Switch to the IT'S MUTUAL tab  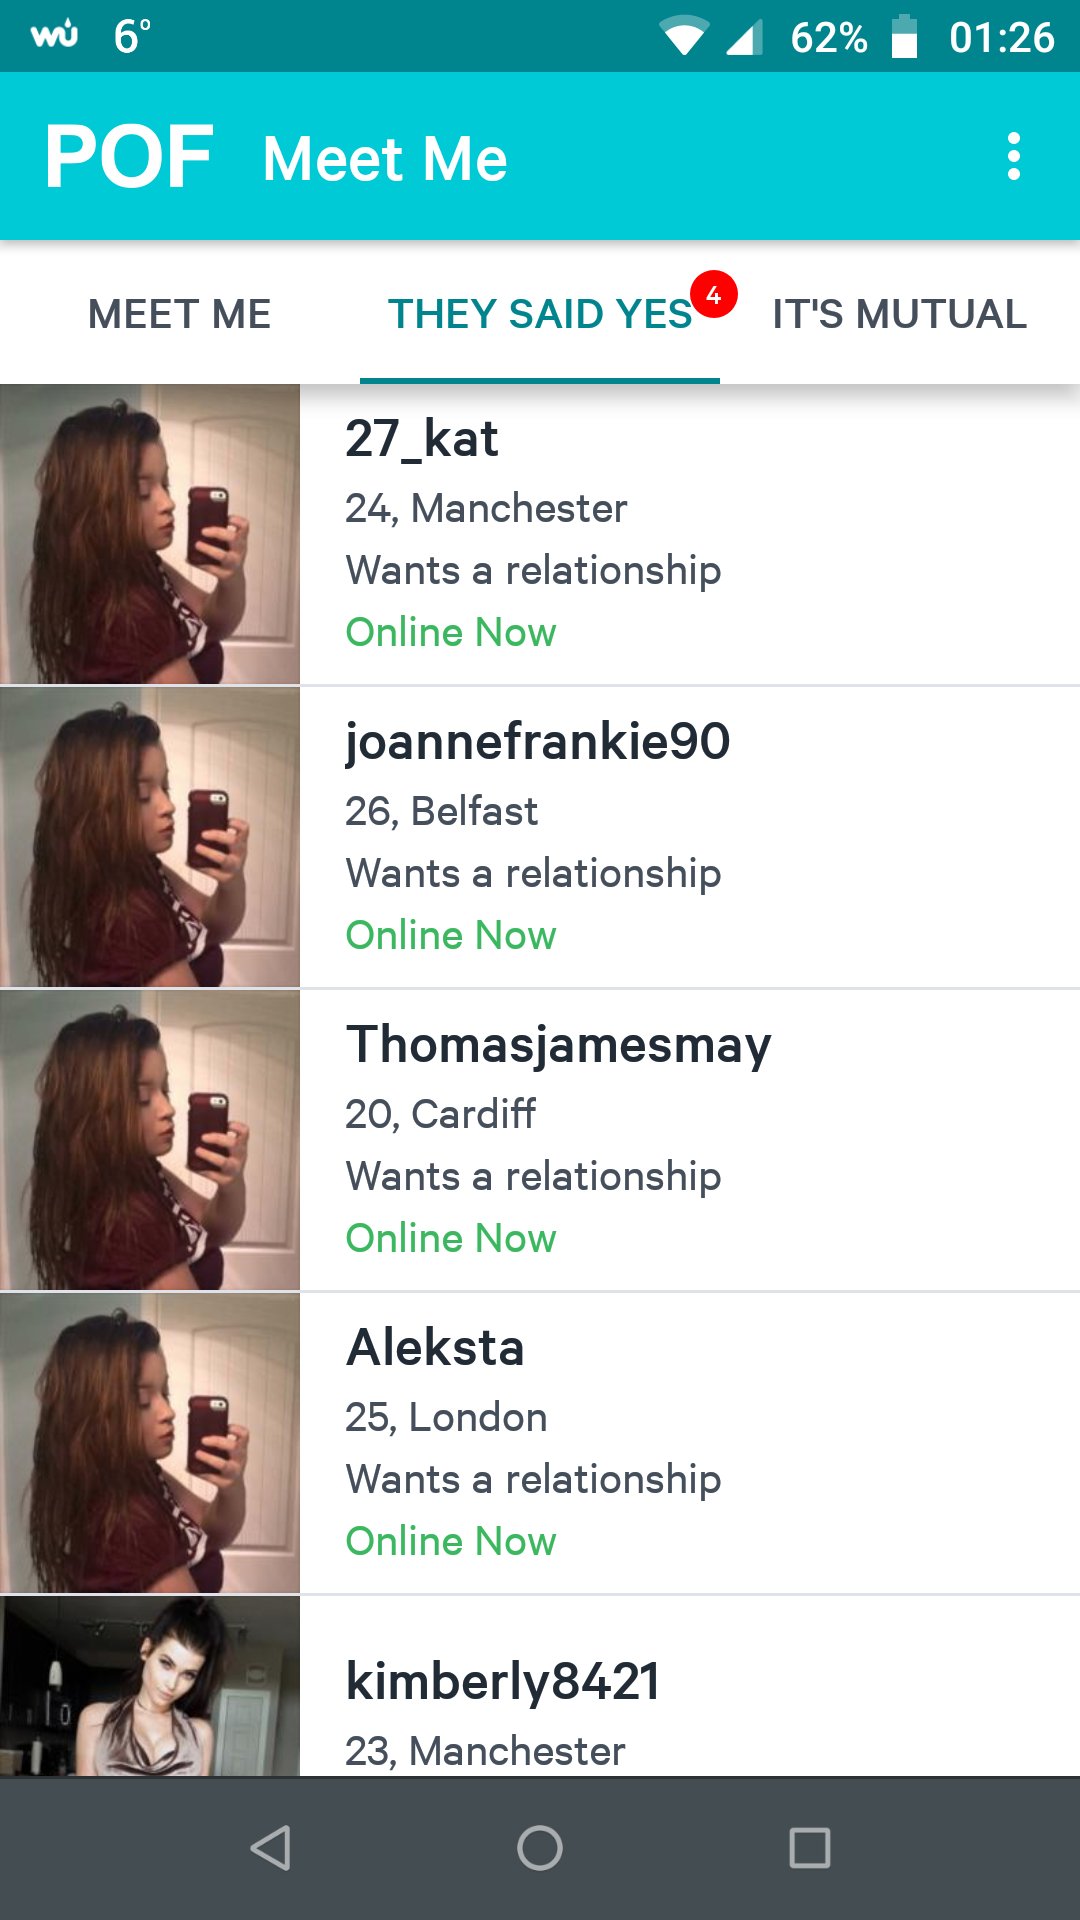pyautogui.click(x=900, y=314)
